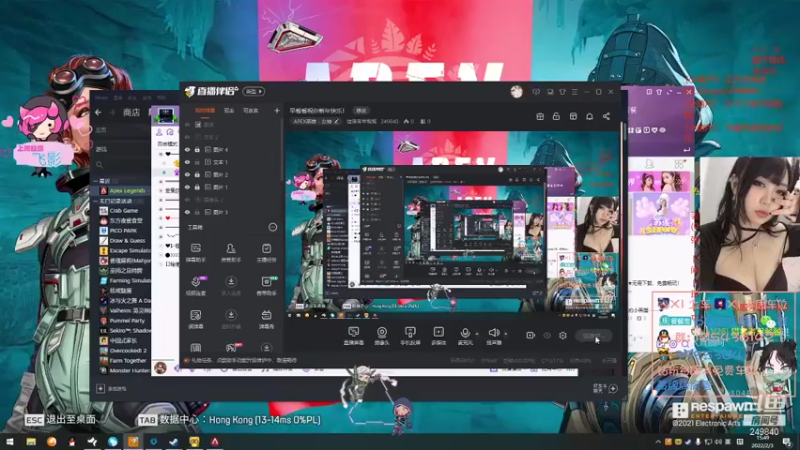Collapse the second games category in Steam
Viewport: 800px width, 450px height.
pos(95,201)
